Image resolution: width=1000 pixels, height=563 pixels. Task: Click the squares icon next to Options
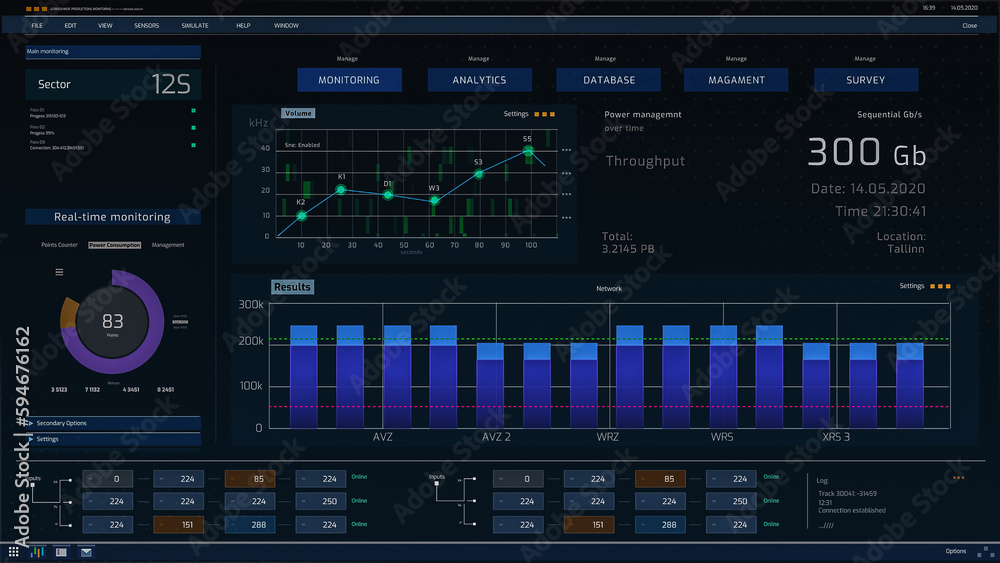(x=987, y=552)
